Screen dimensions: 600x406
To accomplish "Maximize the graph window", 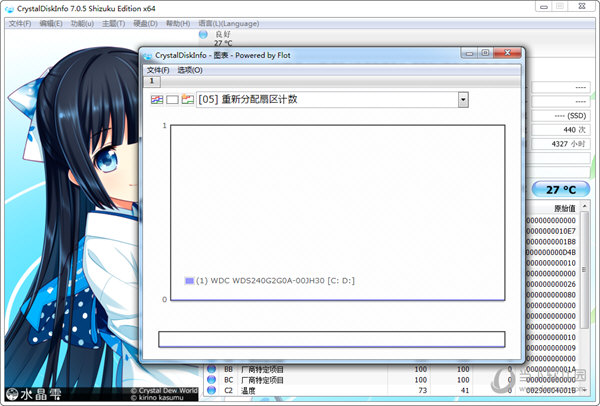I will pos(486,53).
